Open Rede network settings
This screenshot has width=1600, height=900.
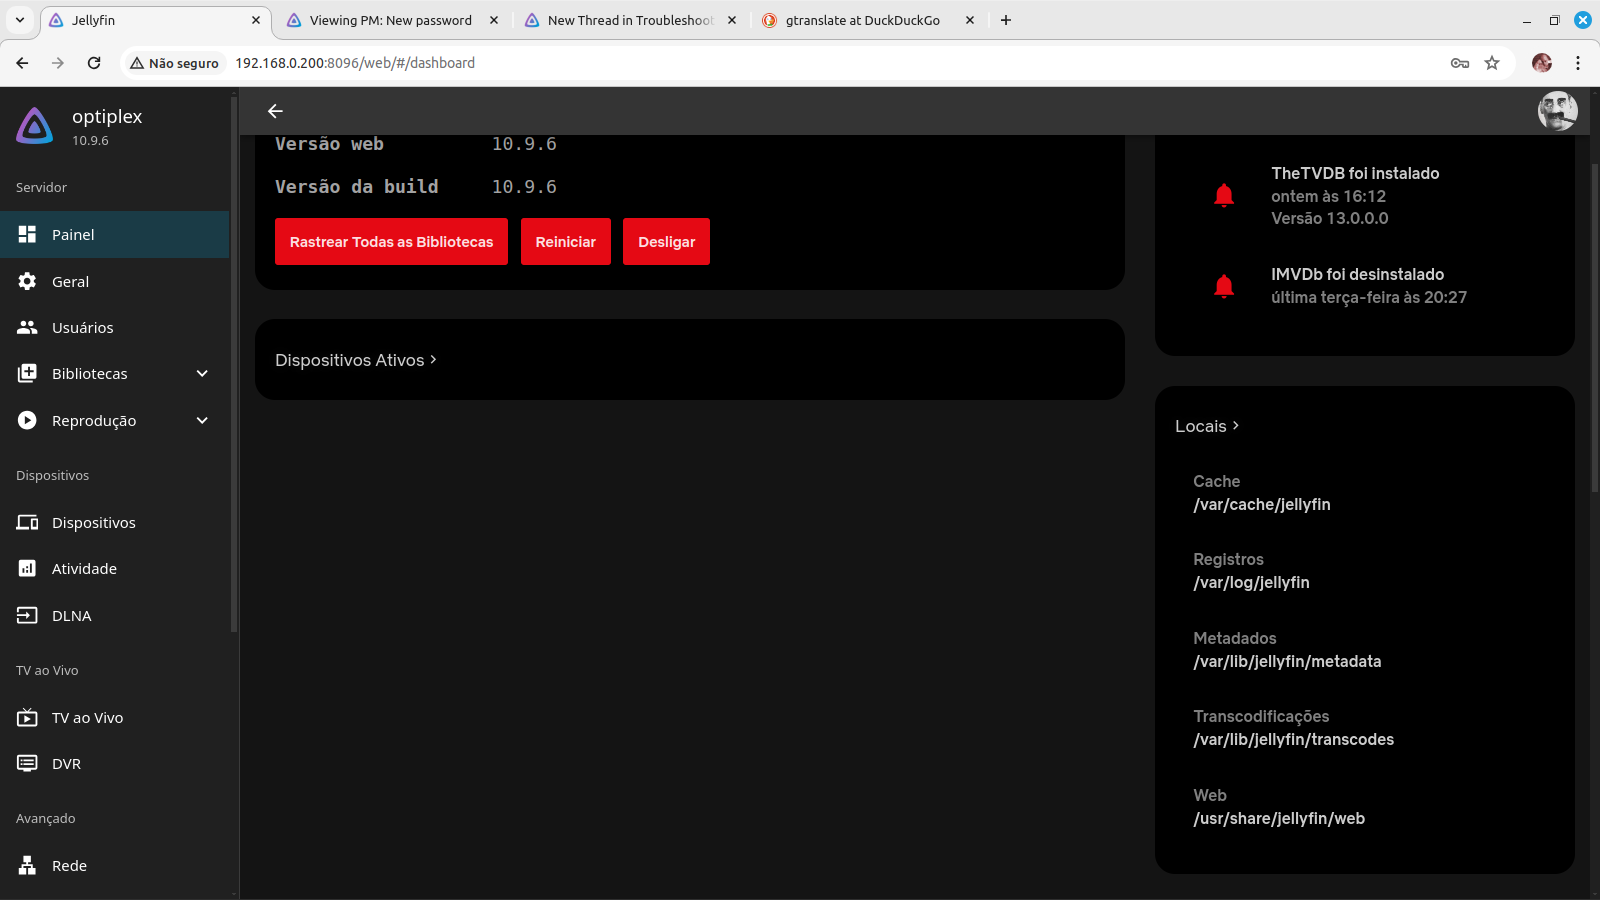[x=69, y=866]
